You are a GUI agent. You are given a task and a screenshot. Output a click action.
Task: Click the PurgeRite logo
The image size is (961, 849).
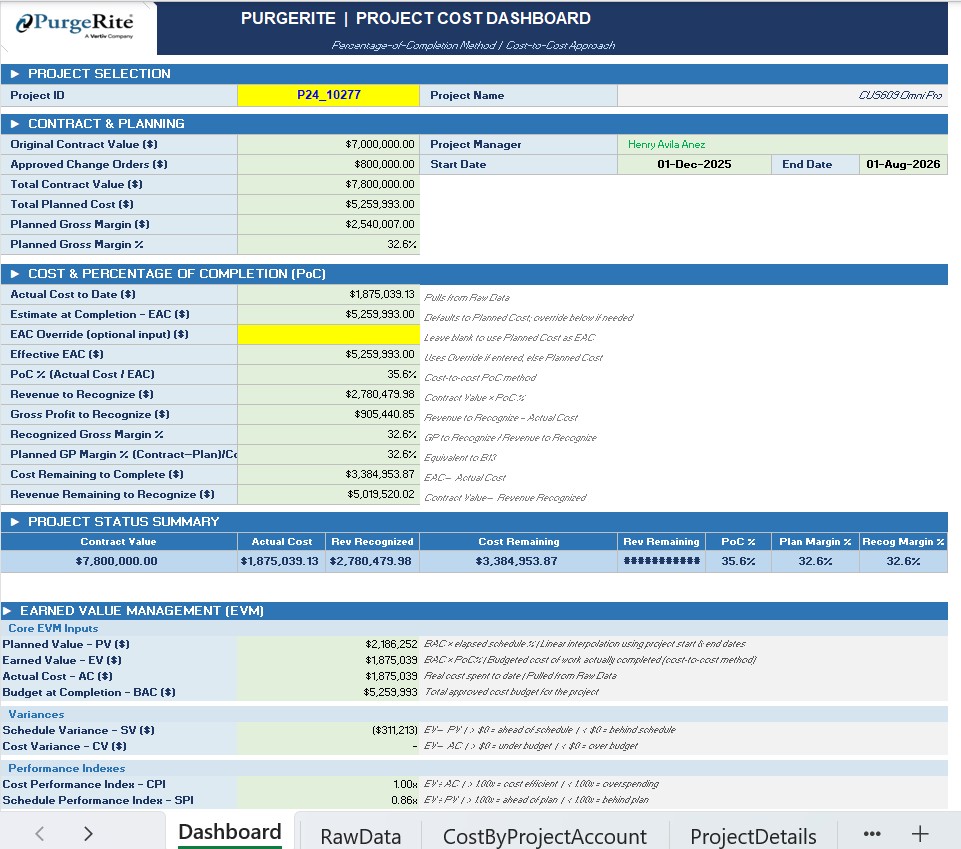click(x=75, y=26)
